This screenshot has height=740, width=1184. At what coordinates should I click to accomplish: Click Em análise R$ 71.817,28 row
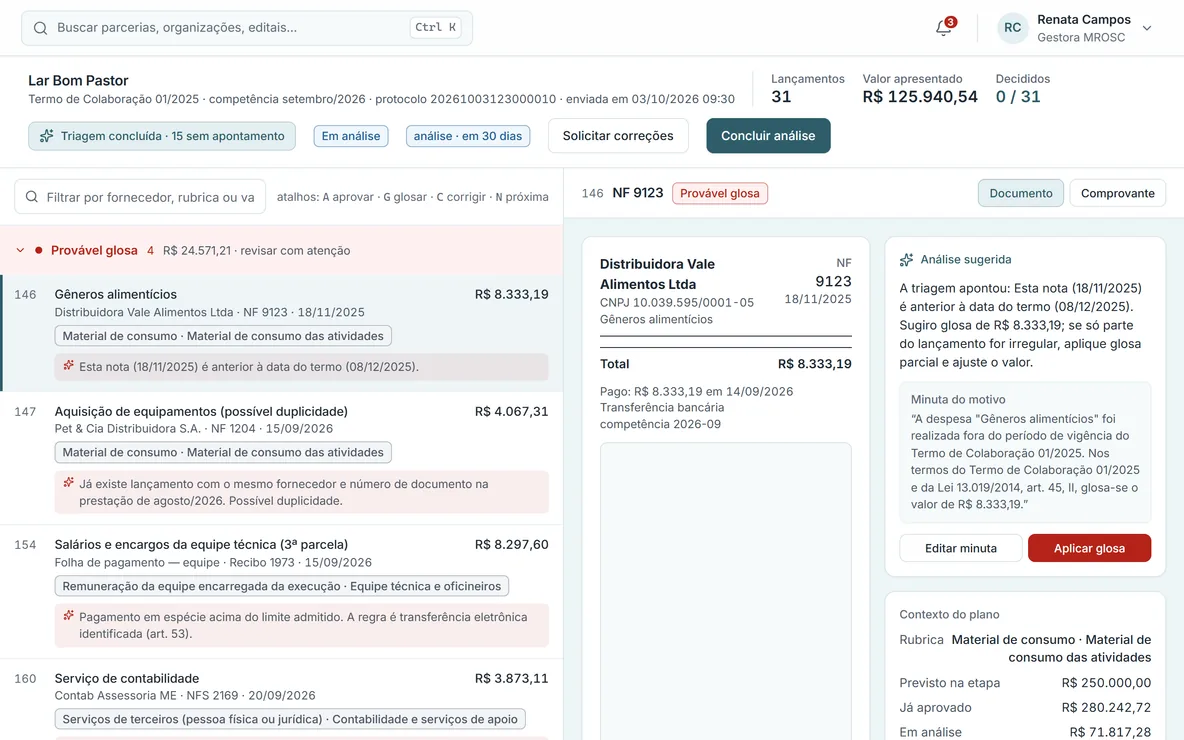click(1025, 732)
